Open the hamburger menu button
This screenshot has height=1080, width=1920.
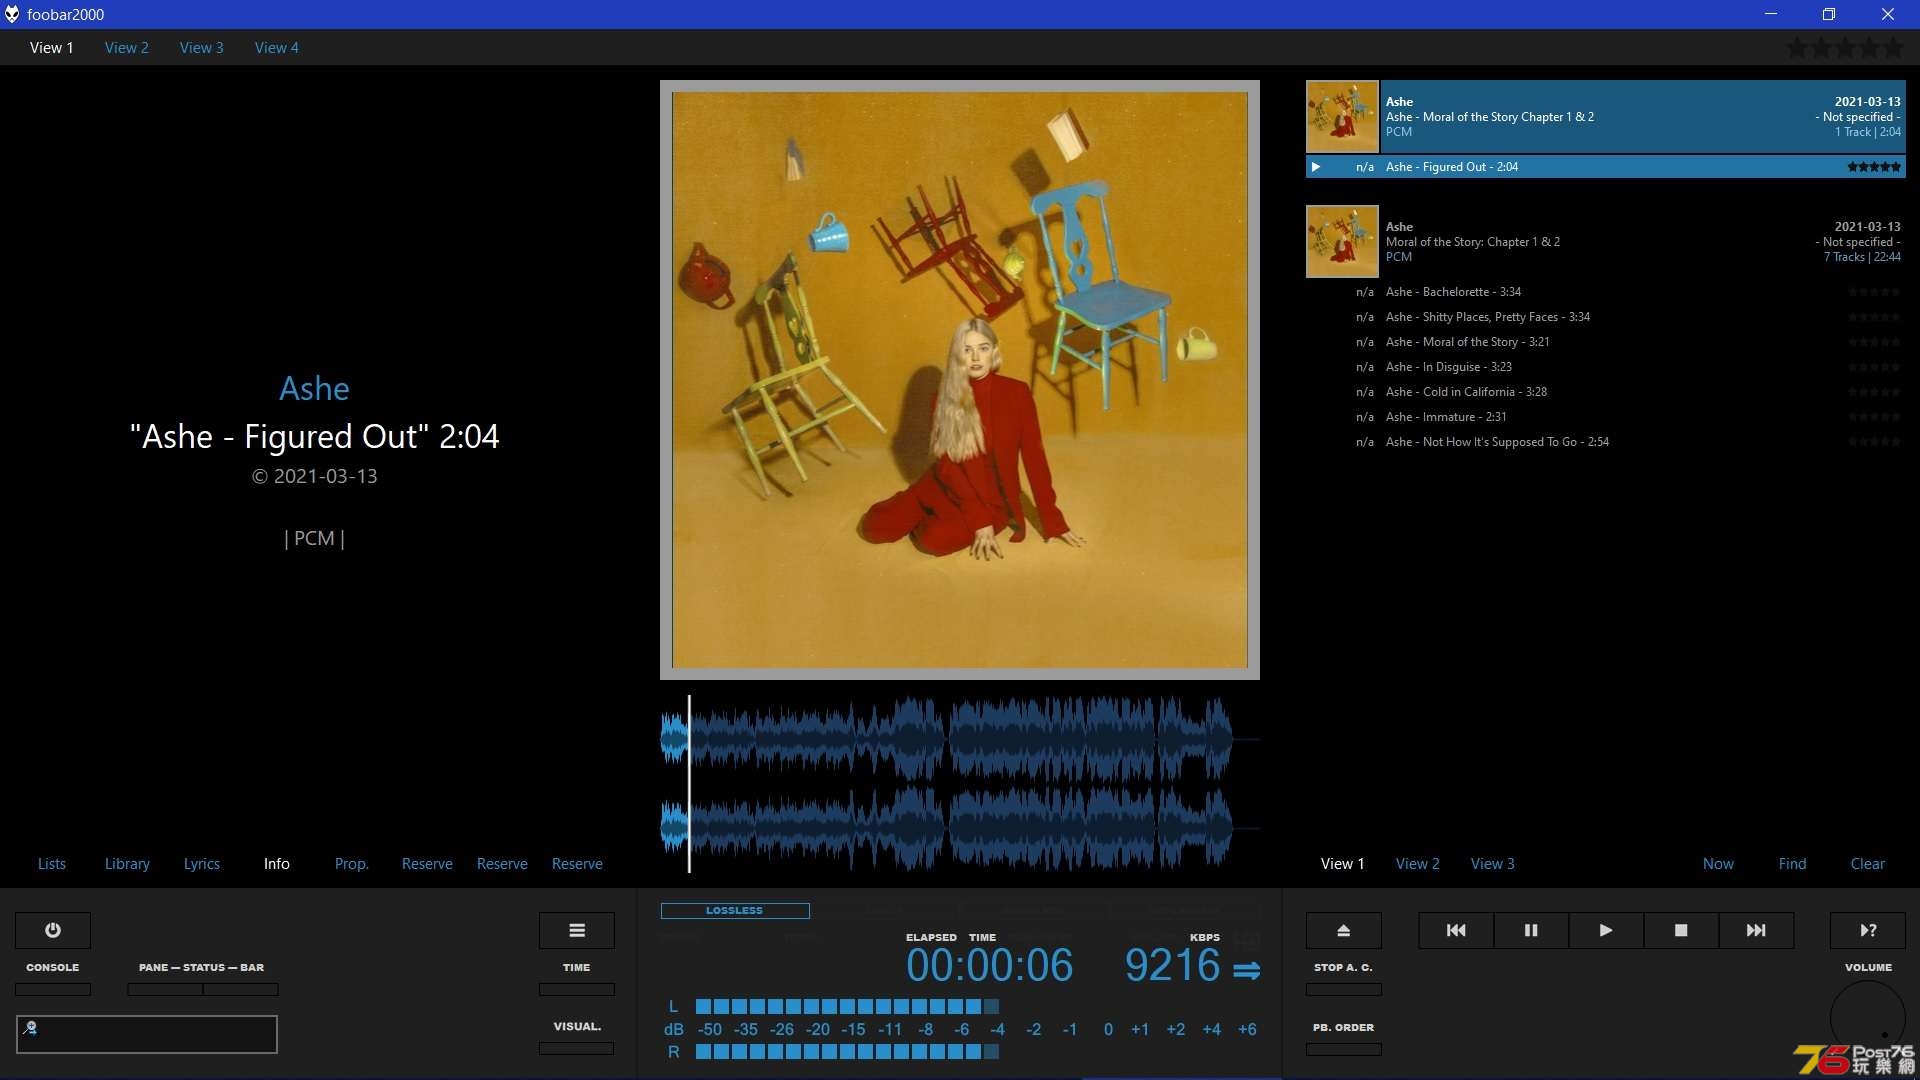pos(577,930)
